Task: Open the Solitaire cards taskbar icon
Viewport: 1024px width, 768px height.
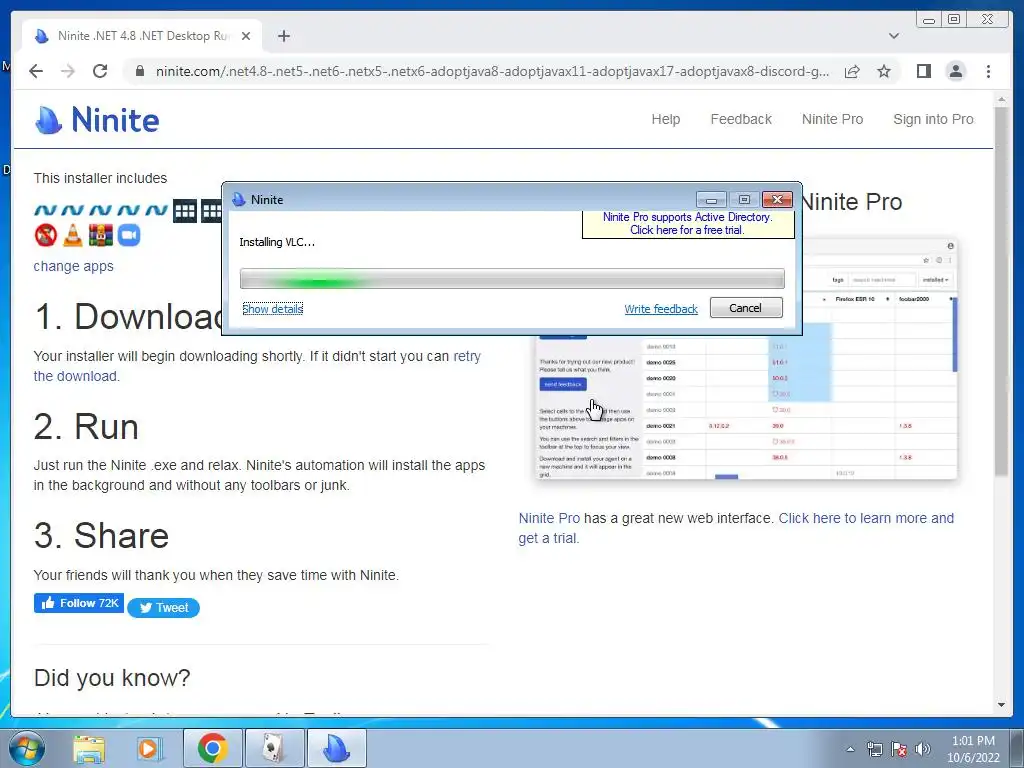Action: click(274, 748)
